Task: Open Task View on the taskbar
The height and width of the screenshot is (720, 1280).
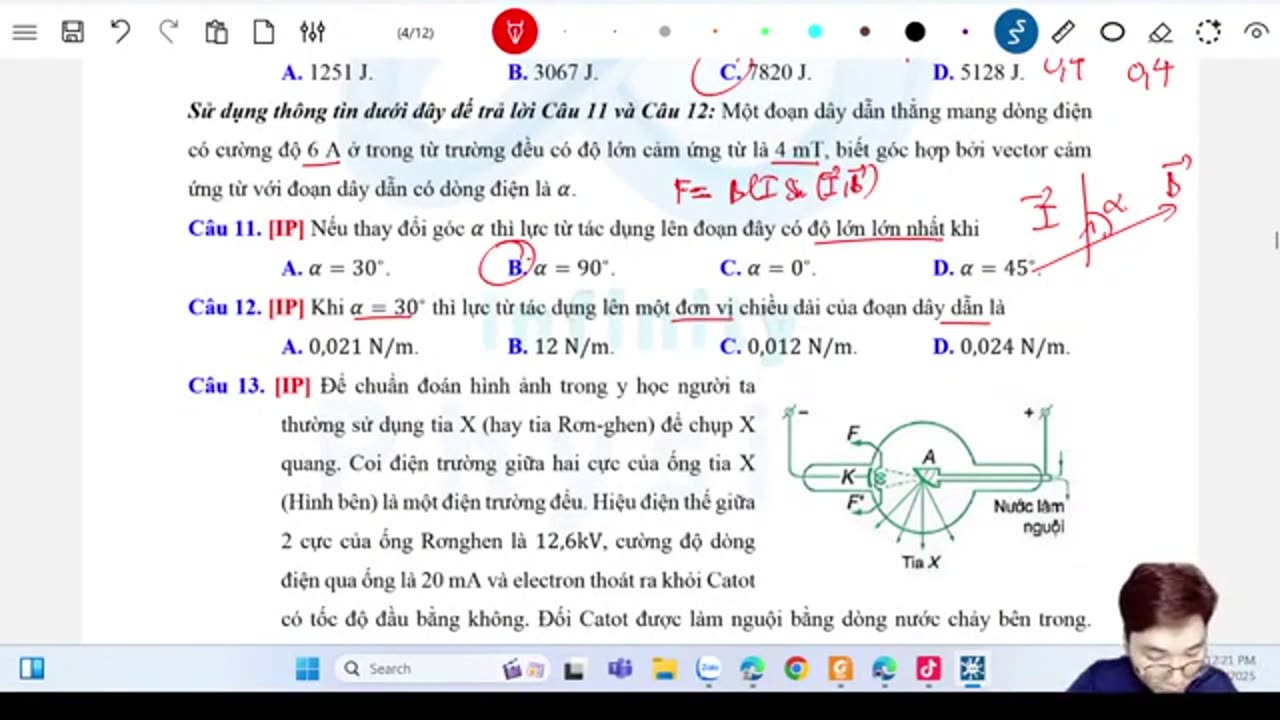Action: pyautogui.click(x=575, y=669)
